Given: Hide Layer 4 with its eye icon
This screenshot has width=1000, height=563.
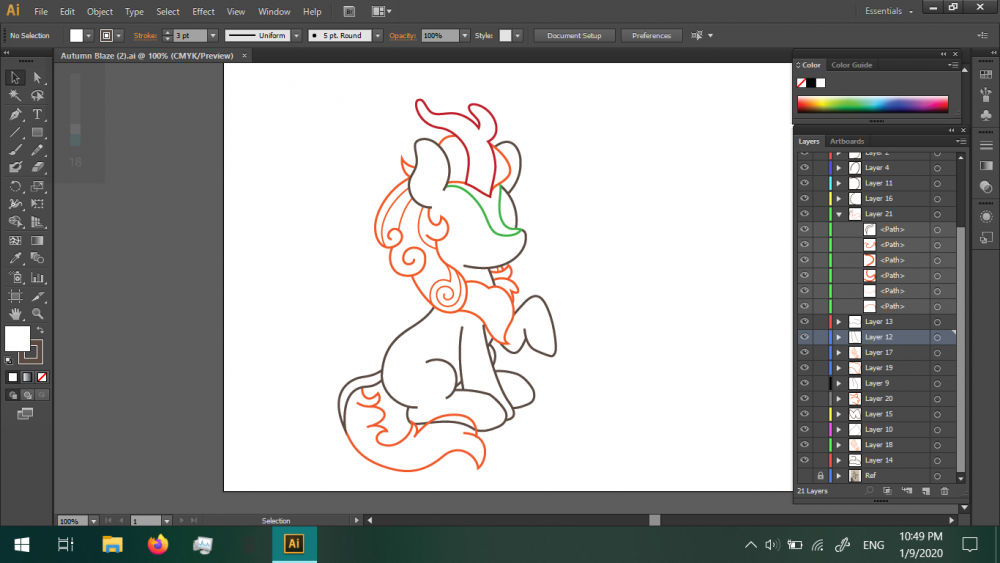Looking at the screenshot, I should [804, 168].
